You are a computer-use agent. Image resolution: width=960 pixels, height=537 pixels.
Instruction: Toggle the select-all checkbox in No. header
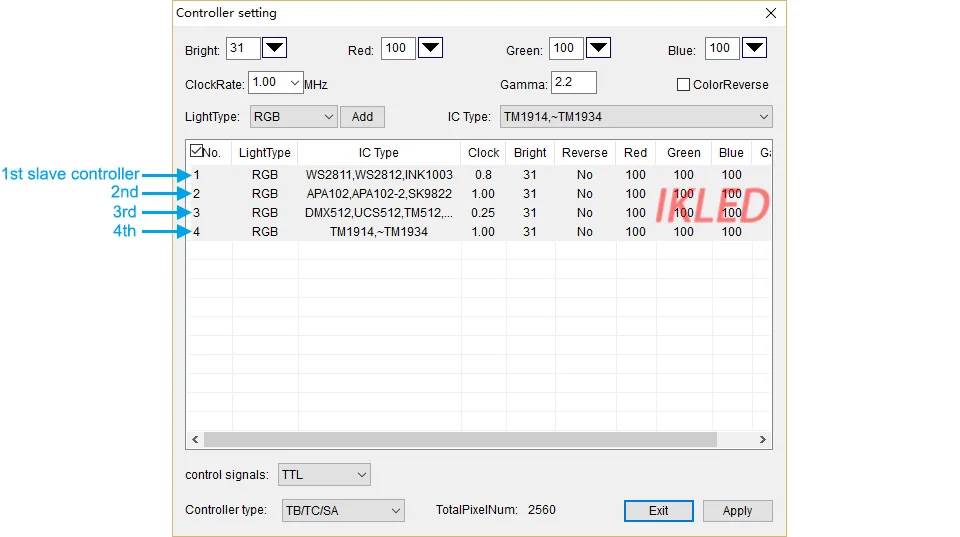pos(197,151)
